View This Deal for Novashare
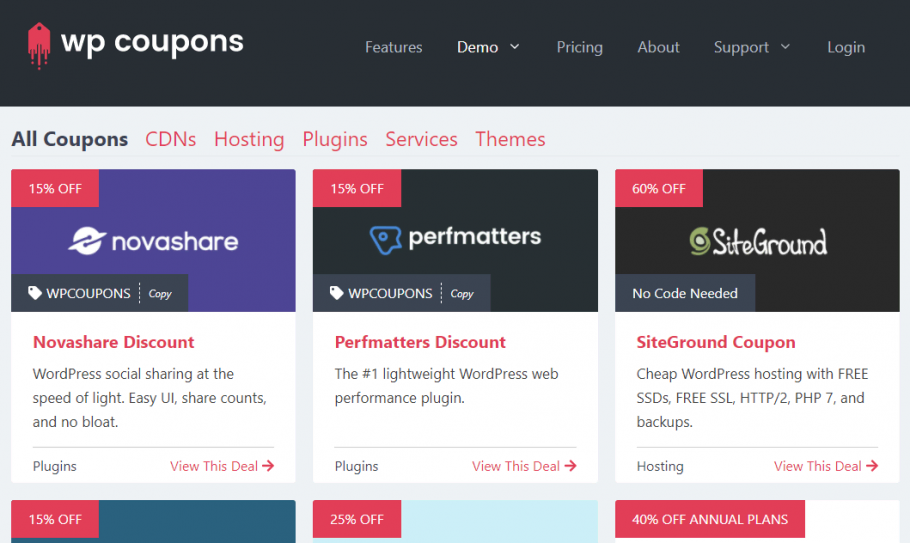910x543 pixels. [x=222, y=466]
